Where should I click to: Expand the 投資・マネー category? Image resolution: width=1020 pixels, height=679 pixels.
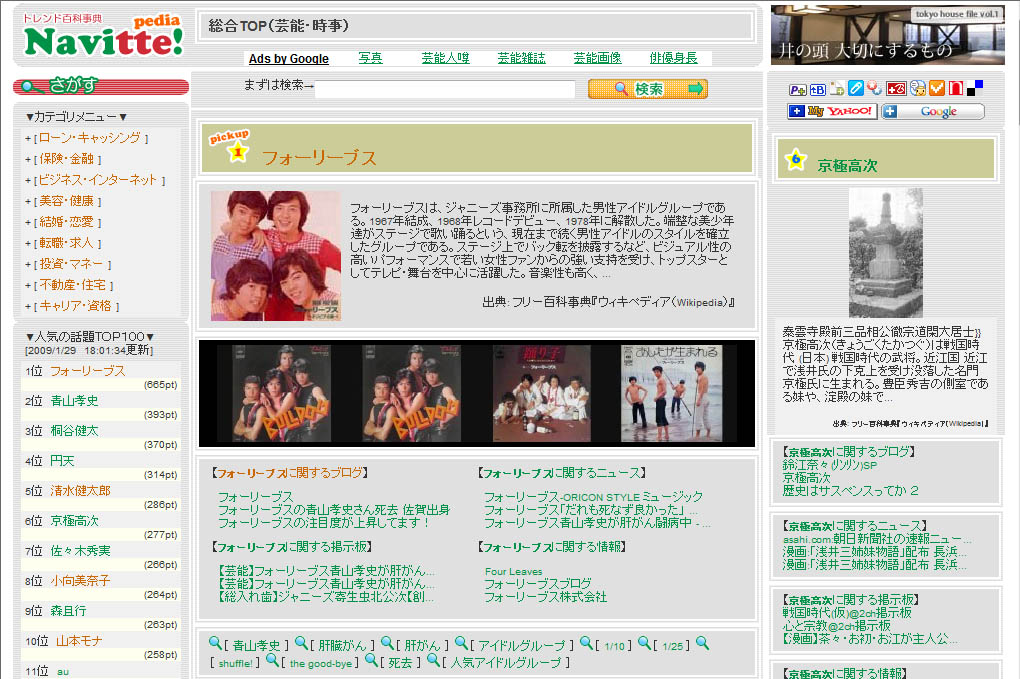click(72, 263)
